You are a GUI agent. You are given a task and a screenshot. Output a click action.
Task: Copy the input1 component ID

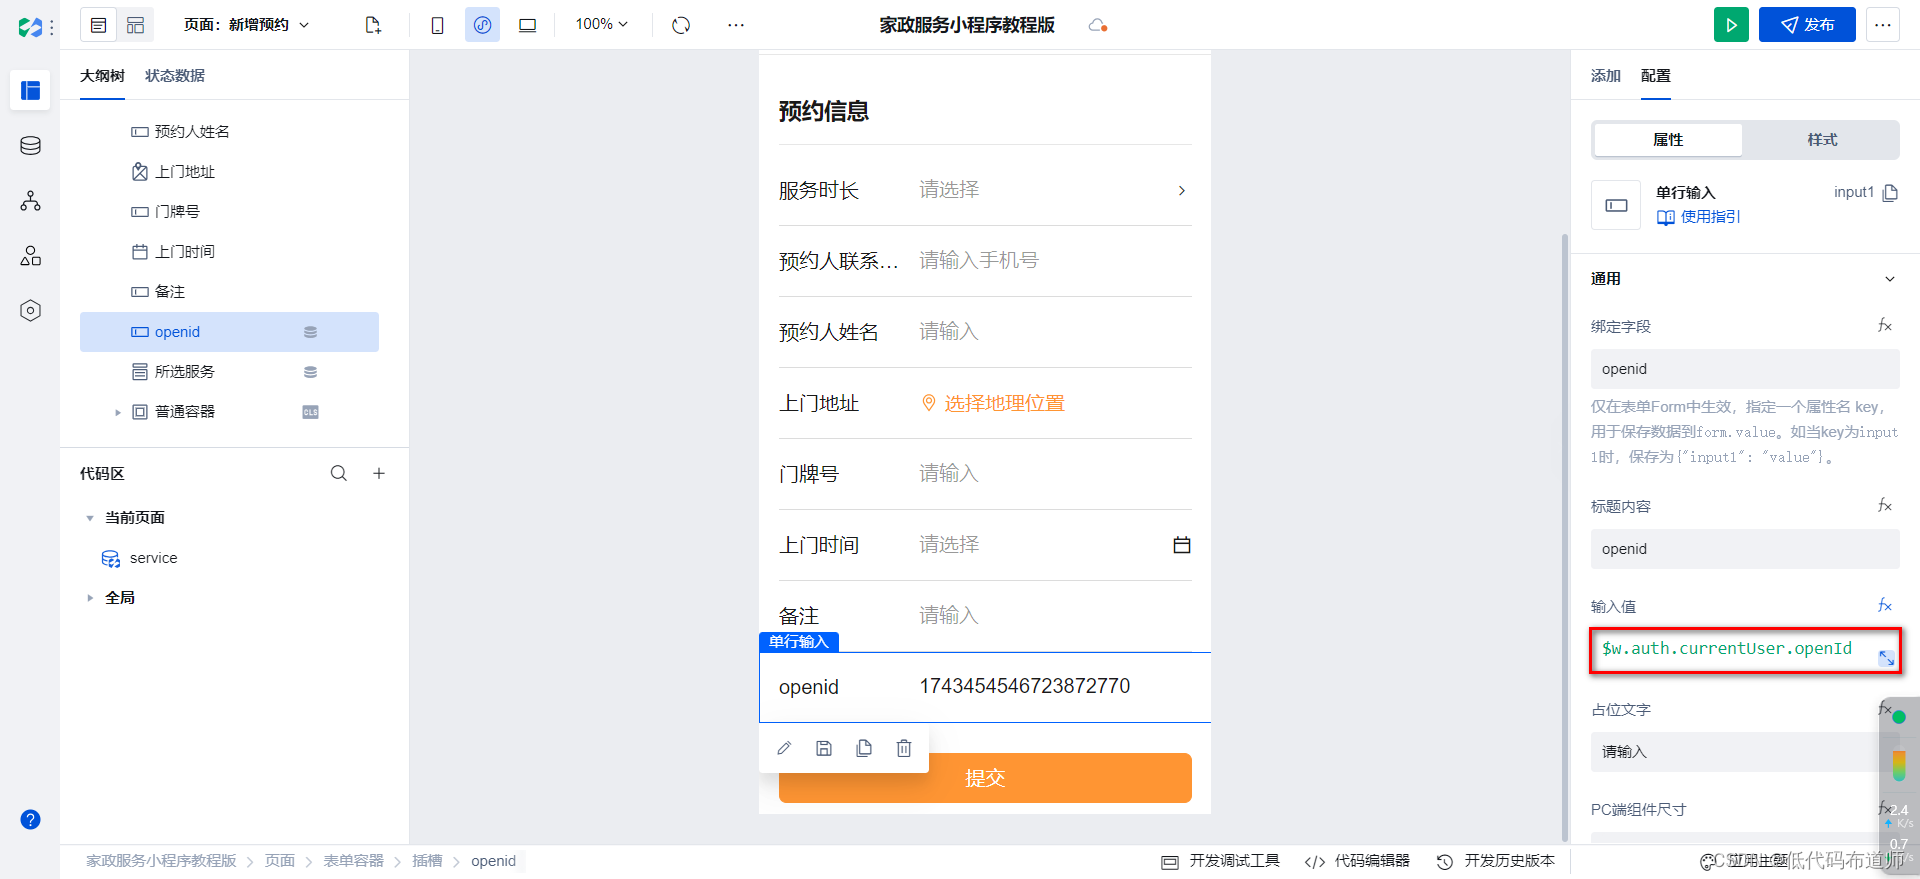(x=1890, y=193)
